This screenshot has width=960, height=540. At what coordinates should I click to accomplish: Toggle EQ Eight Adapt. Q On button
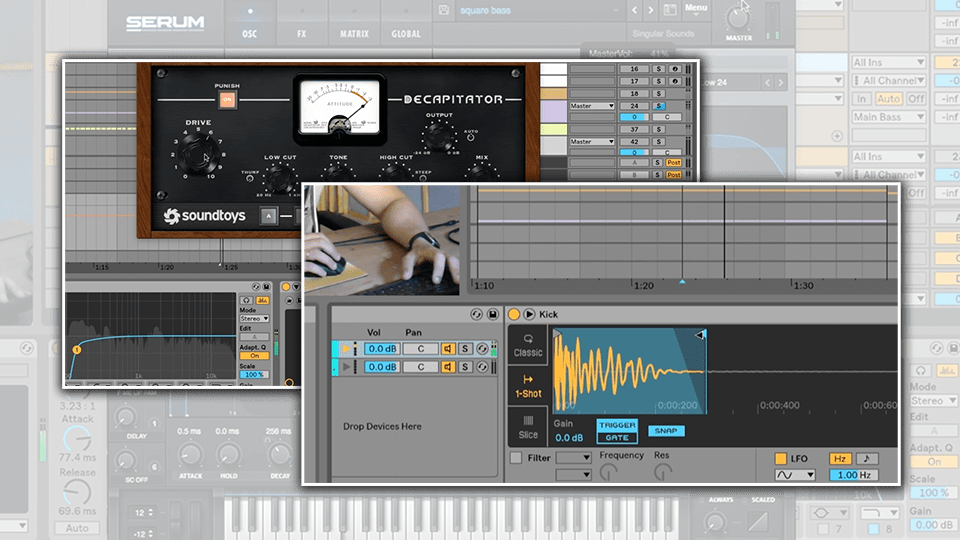254,356
